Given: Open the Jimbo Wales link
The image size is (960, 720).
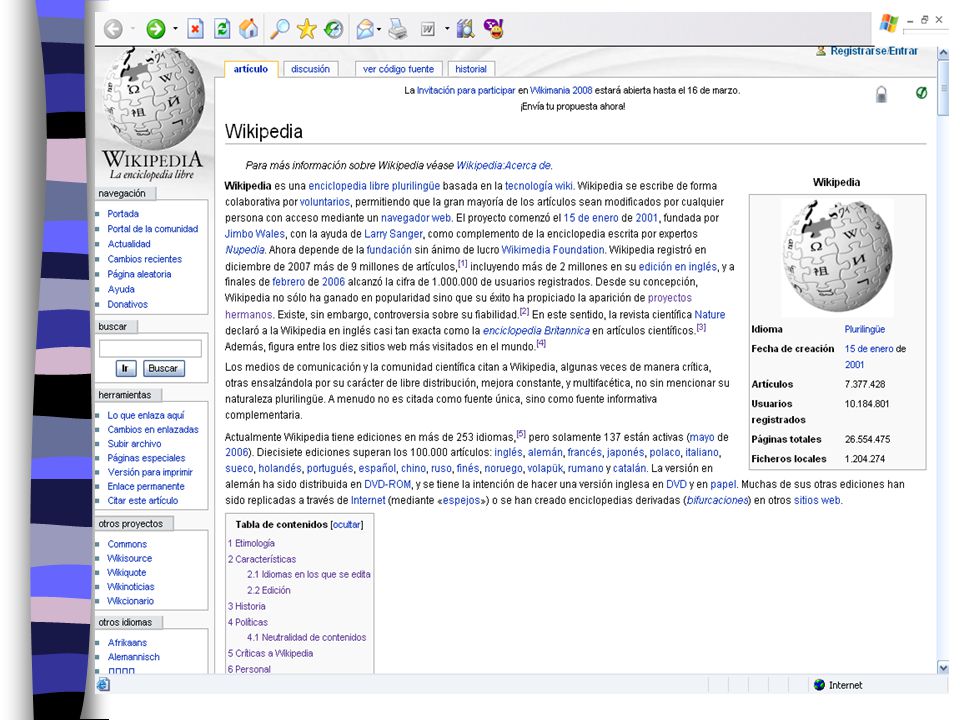Looking at the screenshot, I should tap(255, 234).
